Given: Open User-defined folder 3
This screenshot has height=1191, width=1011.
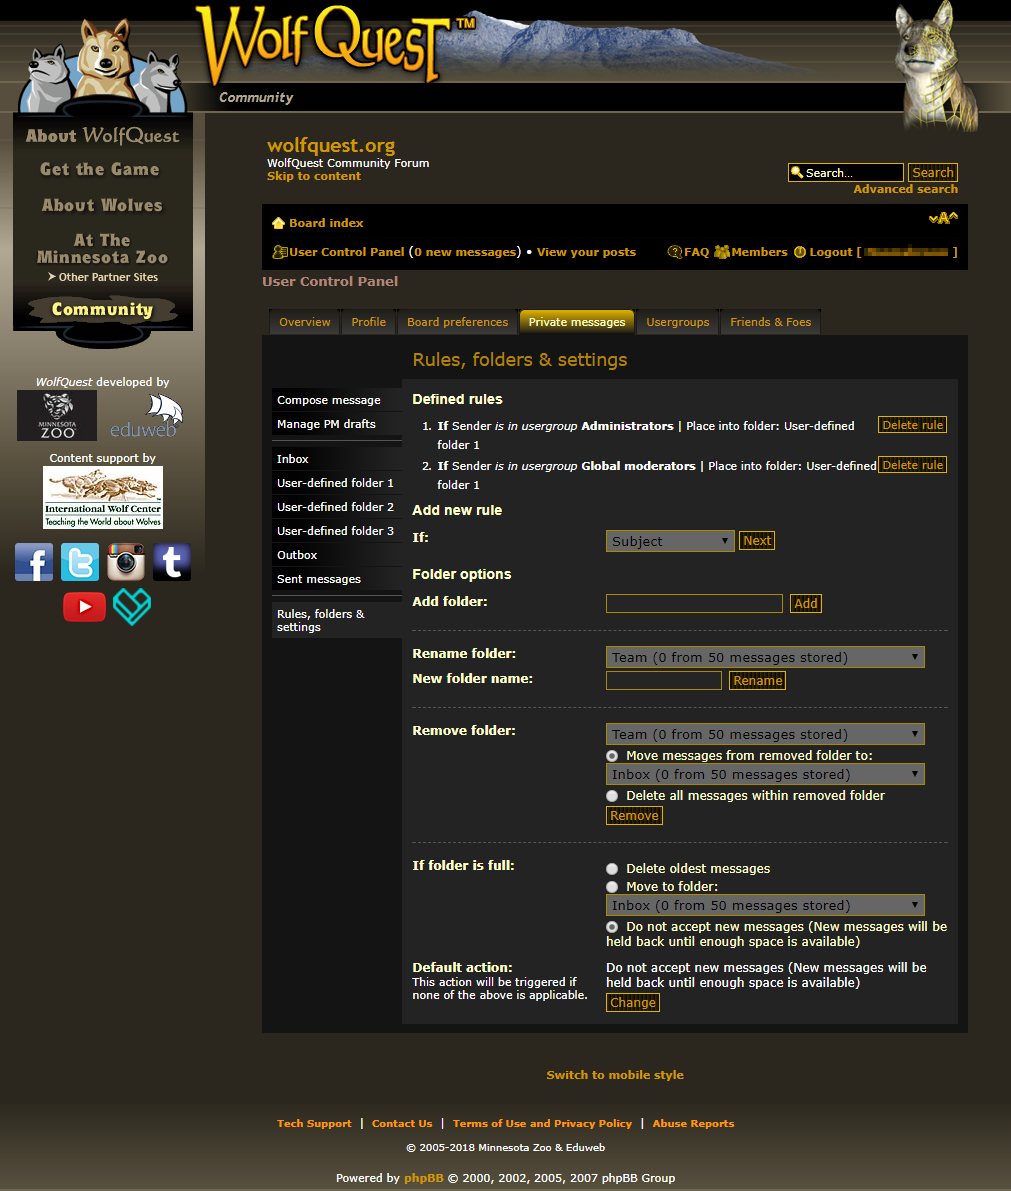Looking at the screenshot, I should coord(336,531).
